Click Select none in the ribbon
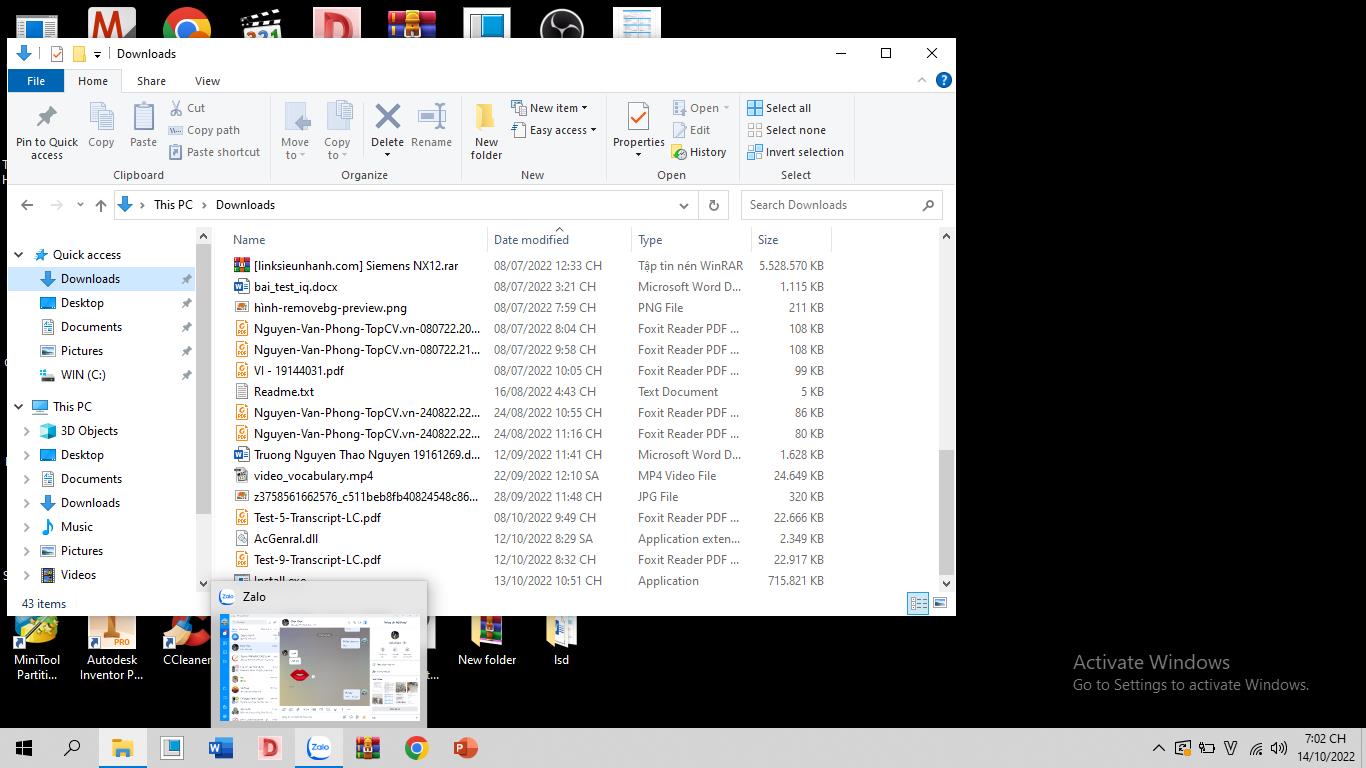 pos(786,130)
